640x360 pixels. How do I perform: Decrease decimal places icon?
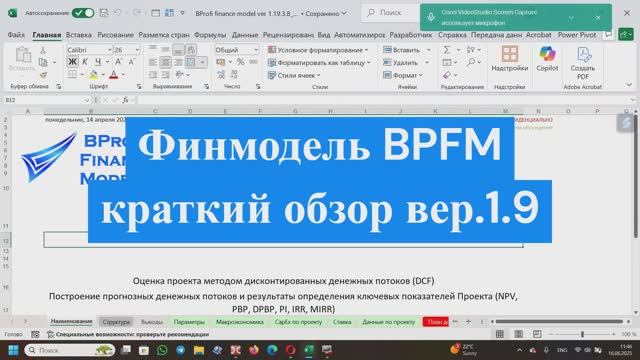(234, 75)
